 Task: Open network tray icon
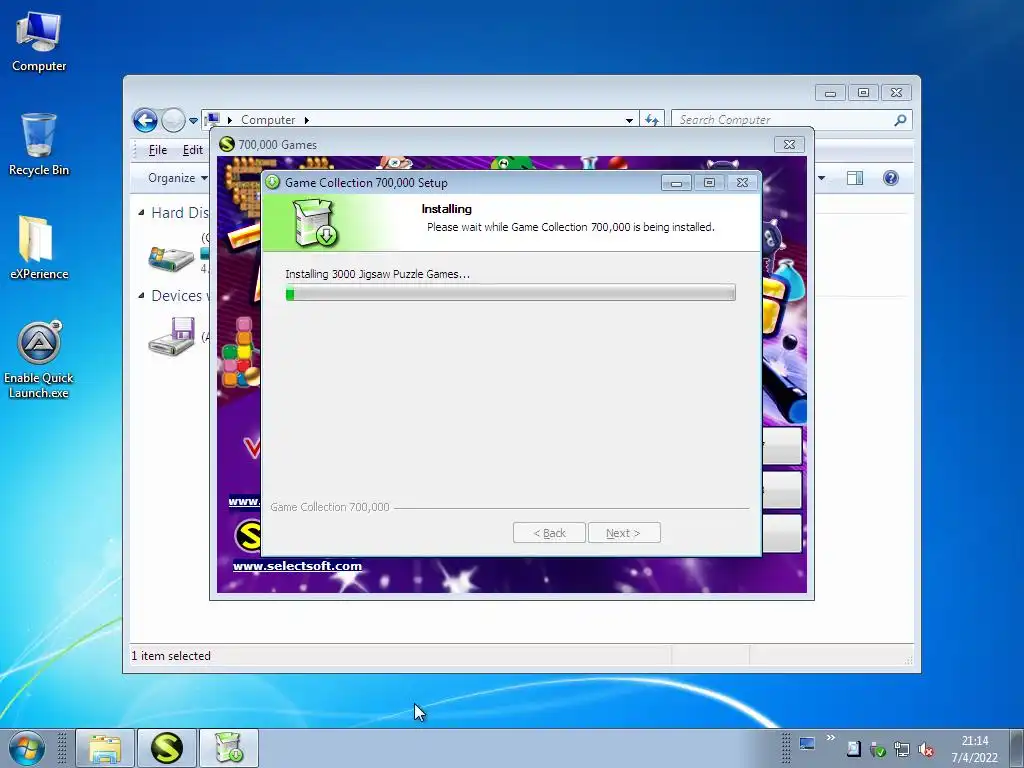(x=902, y=750)
